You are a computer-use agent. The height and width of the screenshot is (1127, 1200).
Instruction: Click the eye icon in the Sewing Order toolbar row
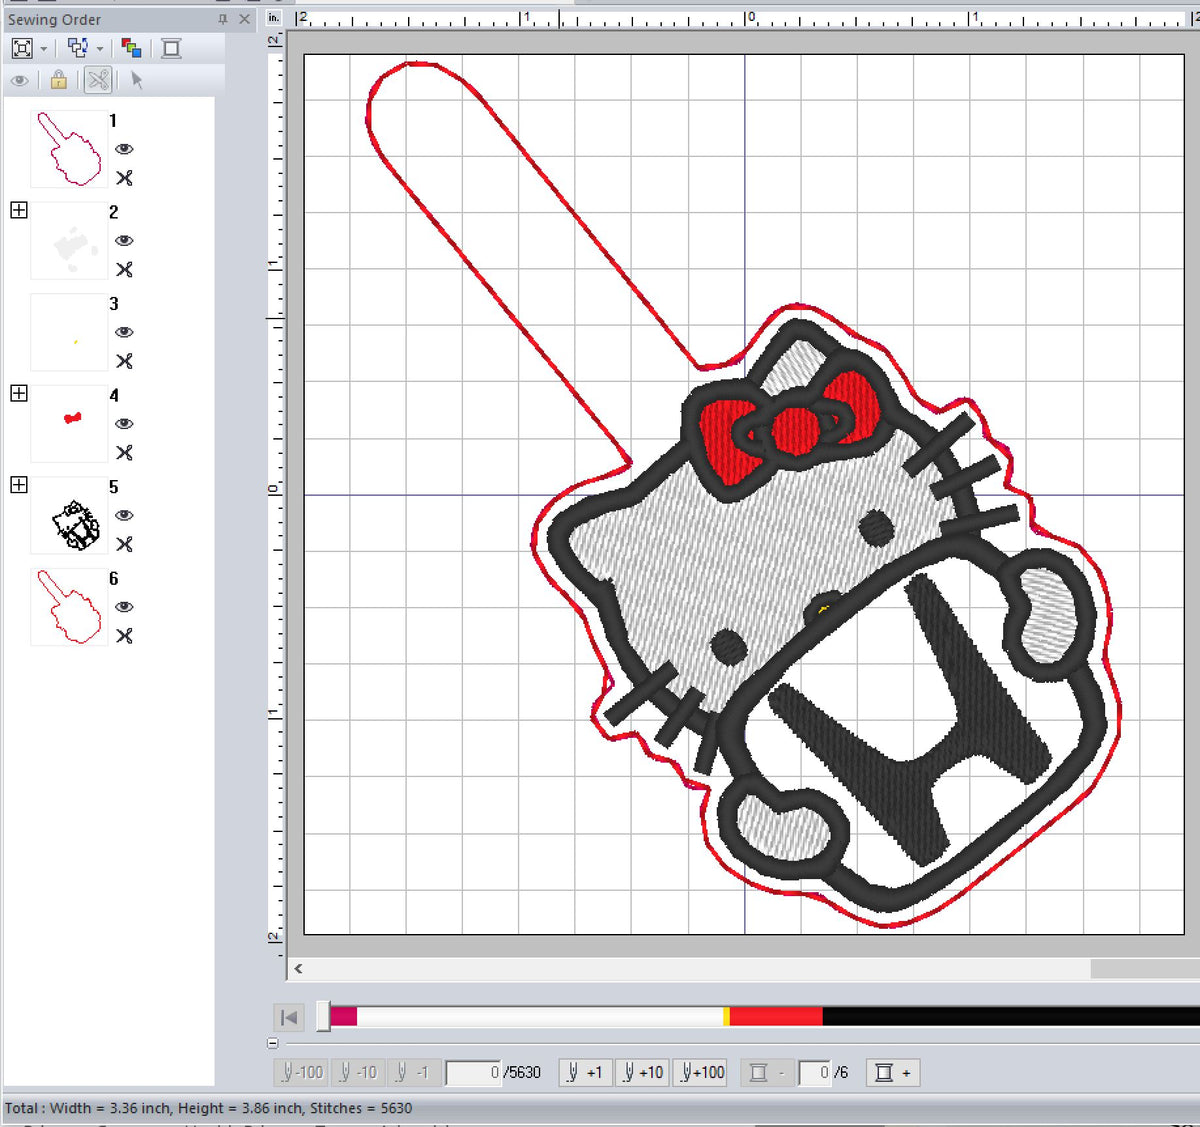click(20, 80)
